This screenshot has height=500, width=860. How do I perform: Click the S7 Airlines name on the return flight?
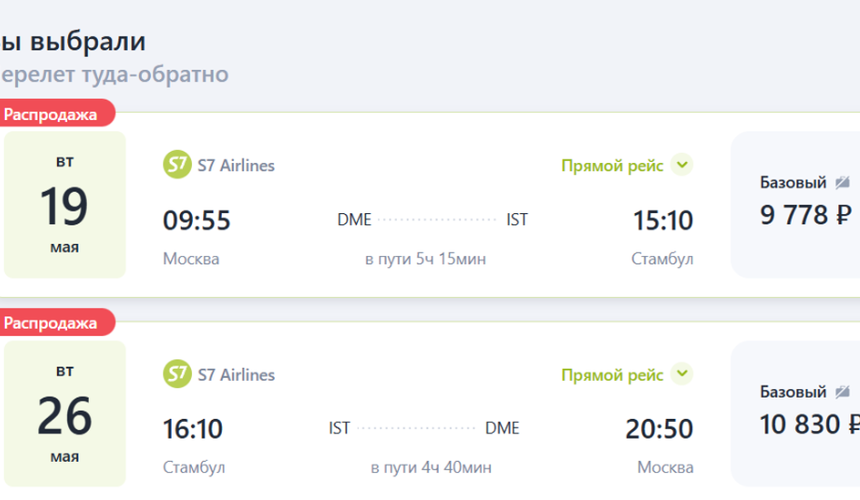pos(236,376)
